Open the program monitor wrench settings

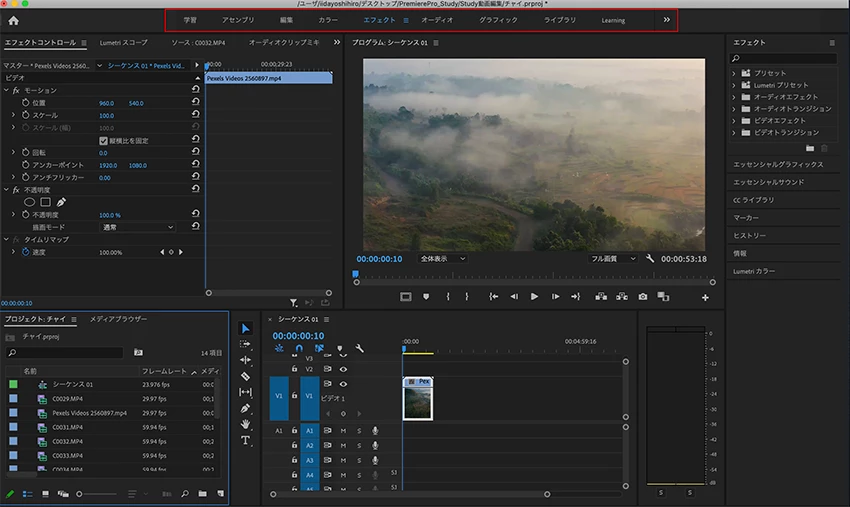pos(650,258)
